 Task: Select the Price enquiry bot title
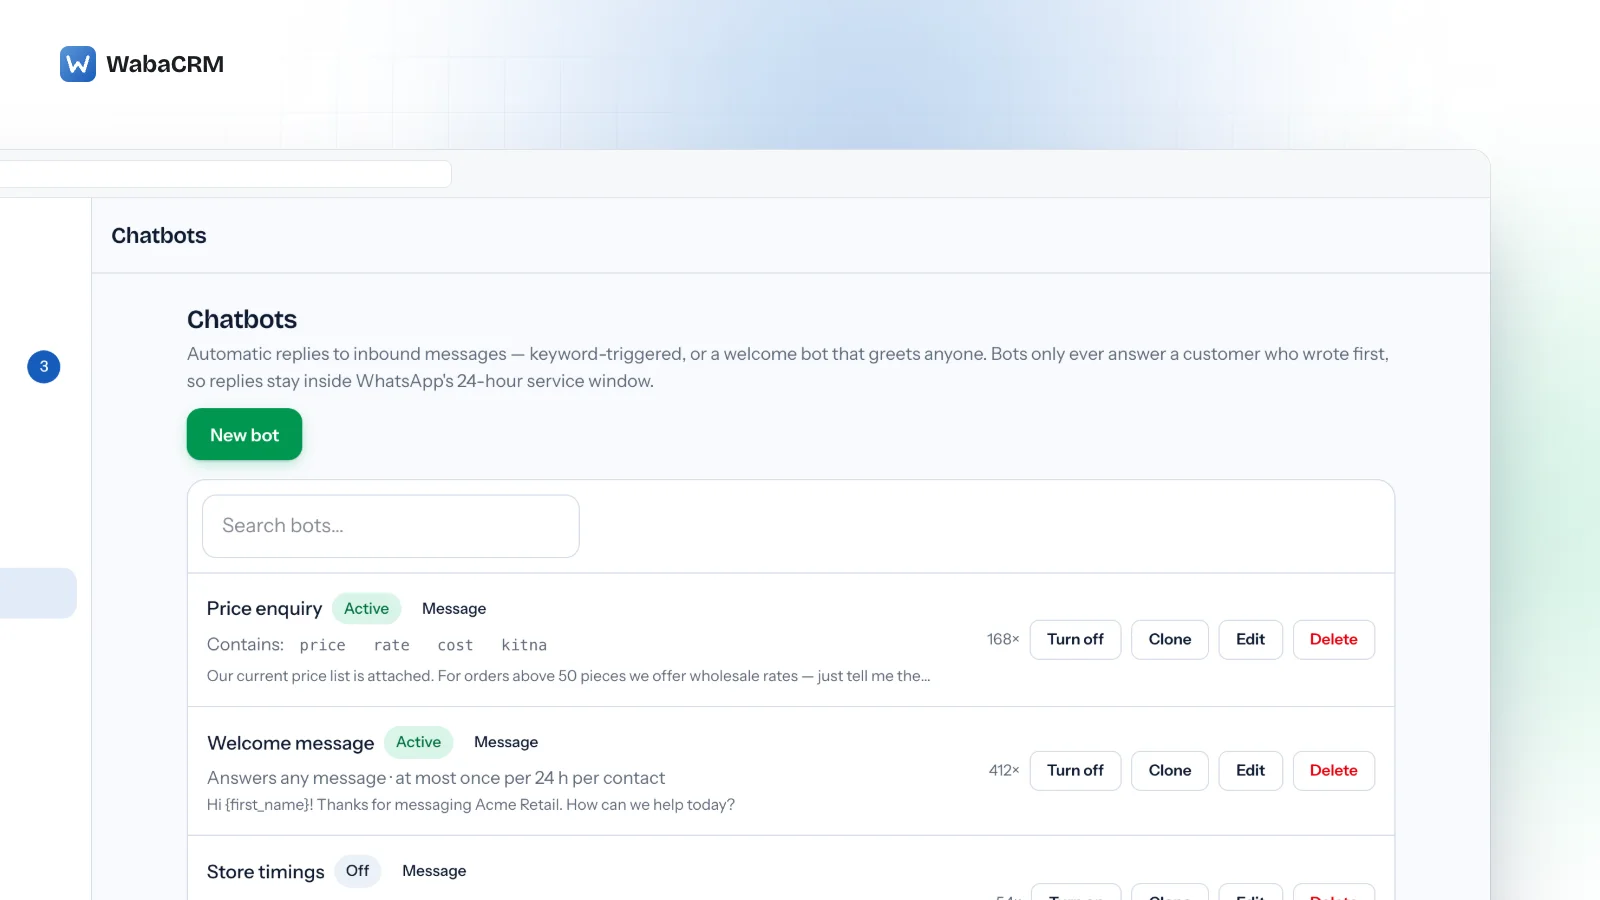[x=264, y=609]
